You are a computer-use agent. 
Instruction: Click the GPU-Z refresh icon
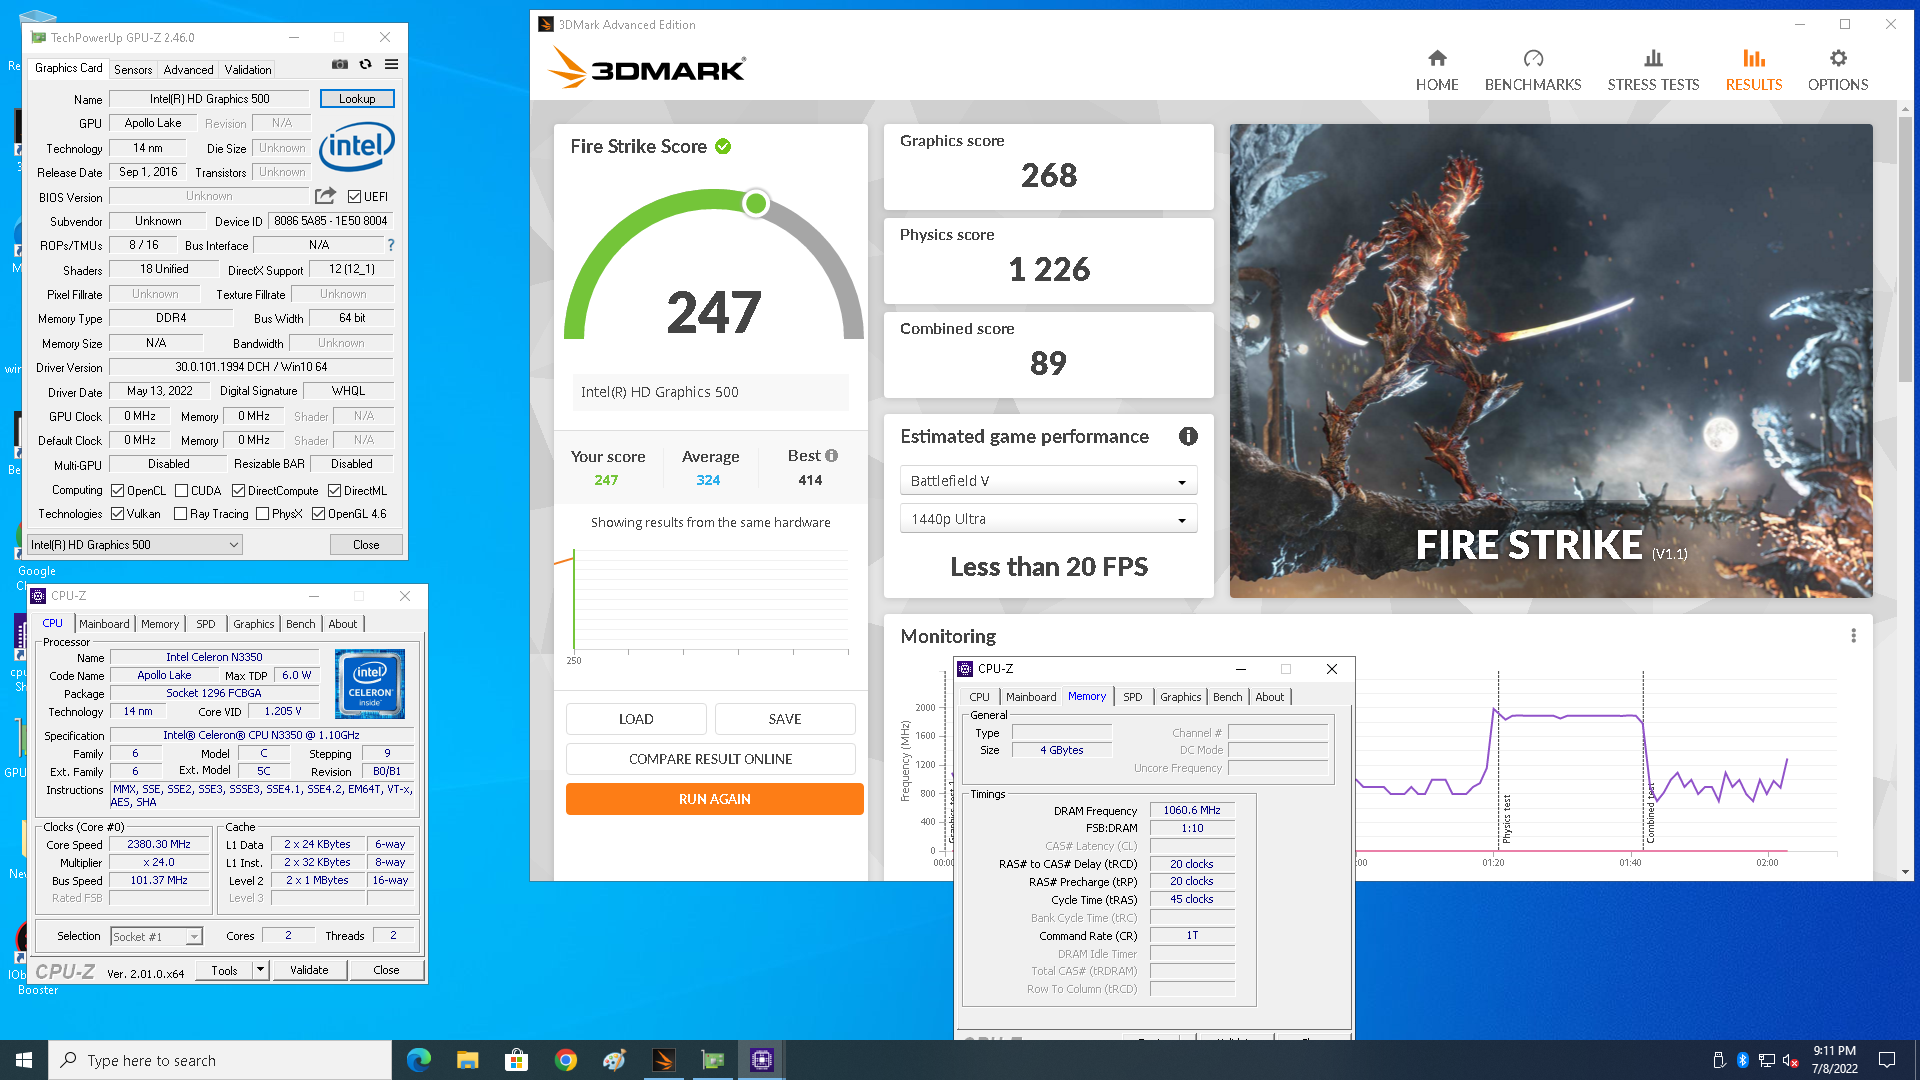coord(366,64)
